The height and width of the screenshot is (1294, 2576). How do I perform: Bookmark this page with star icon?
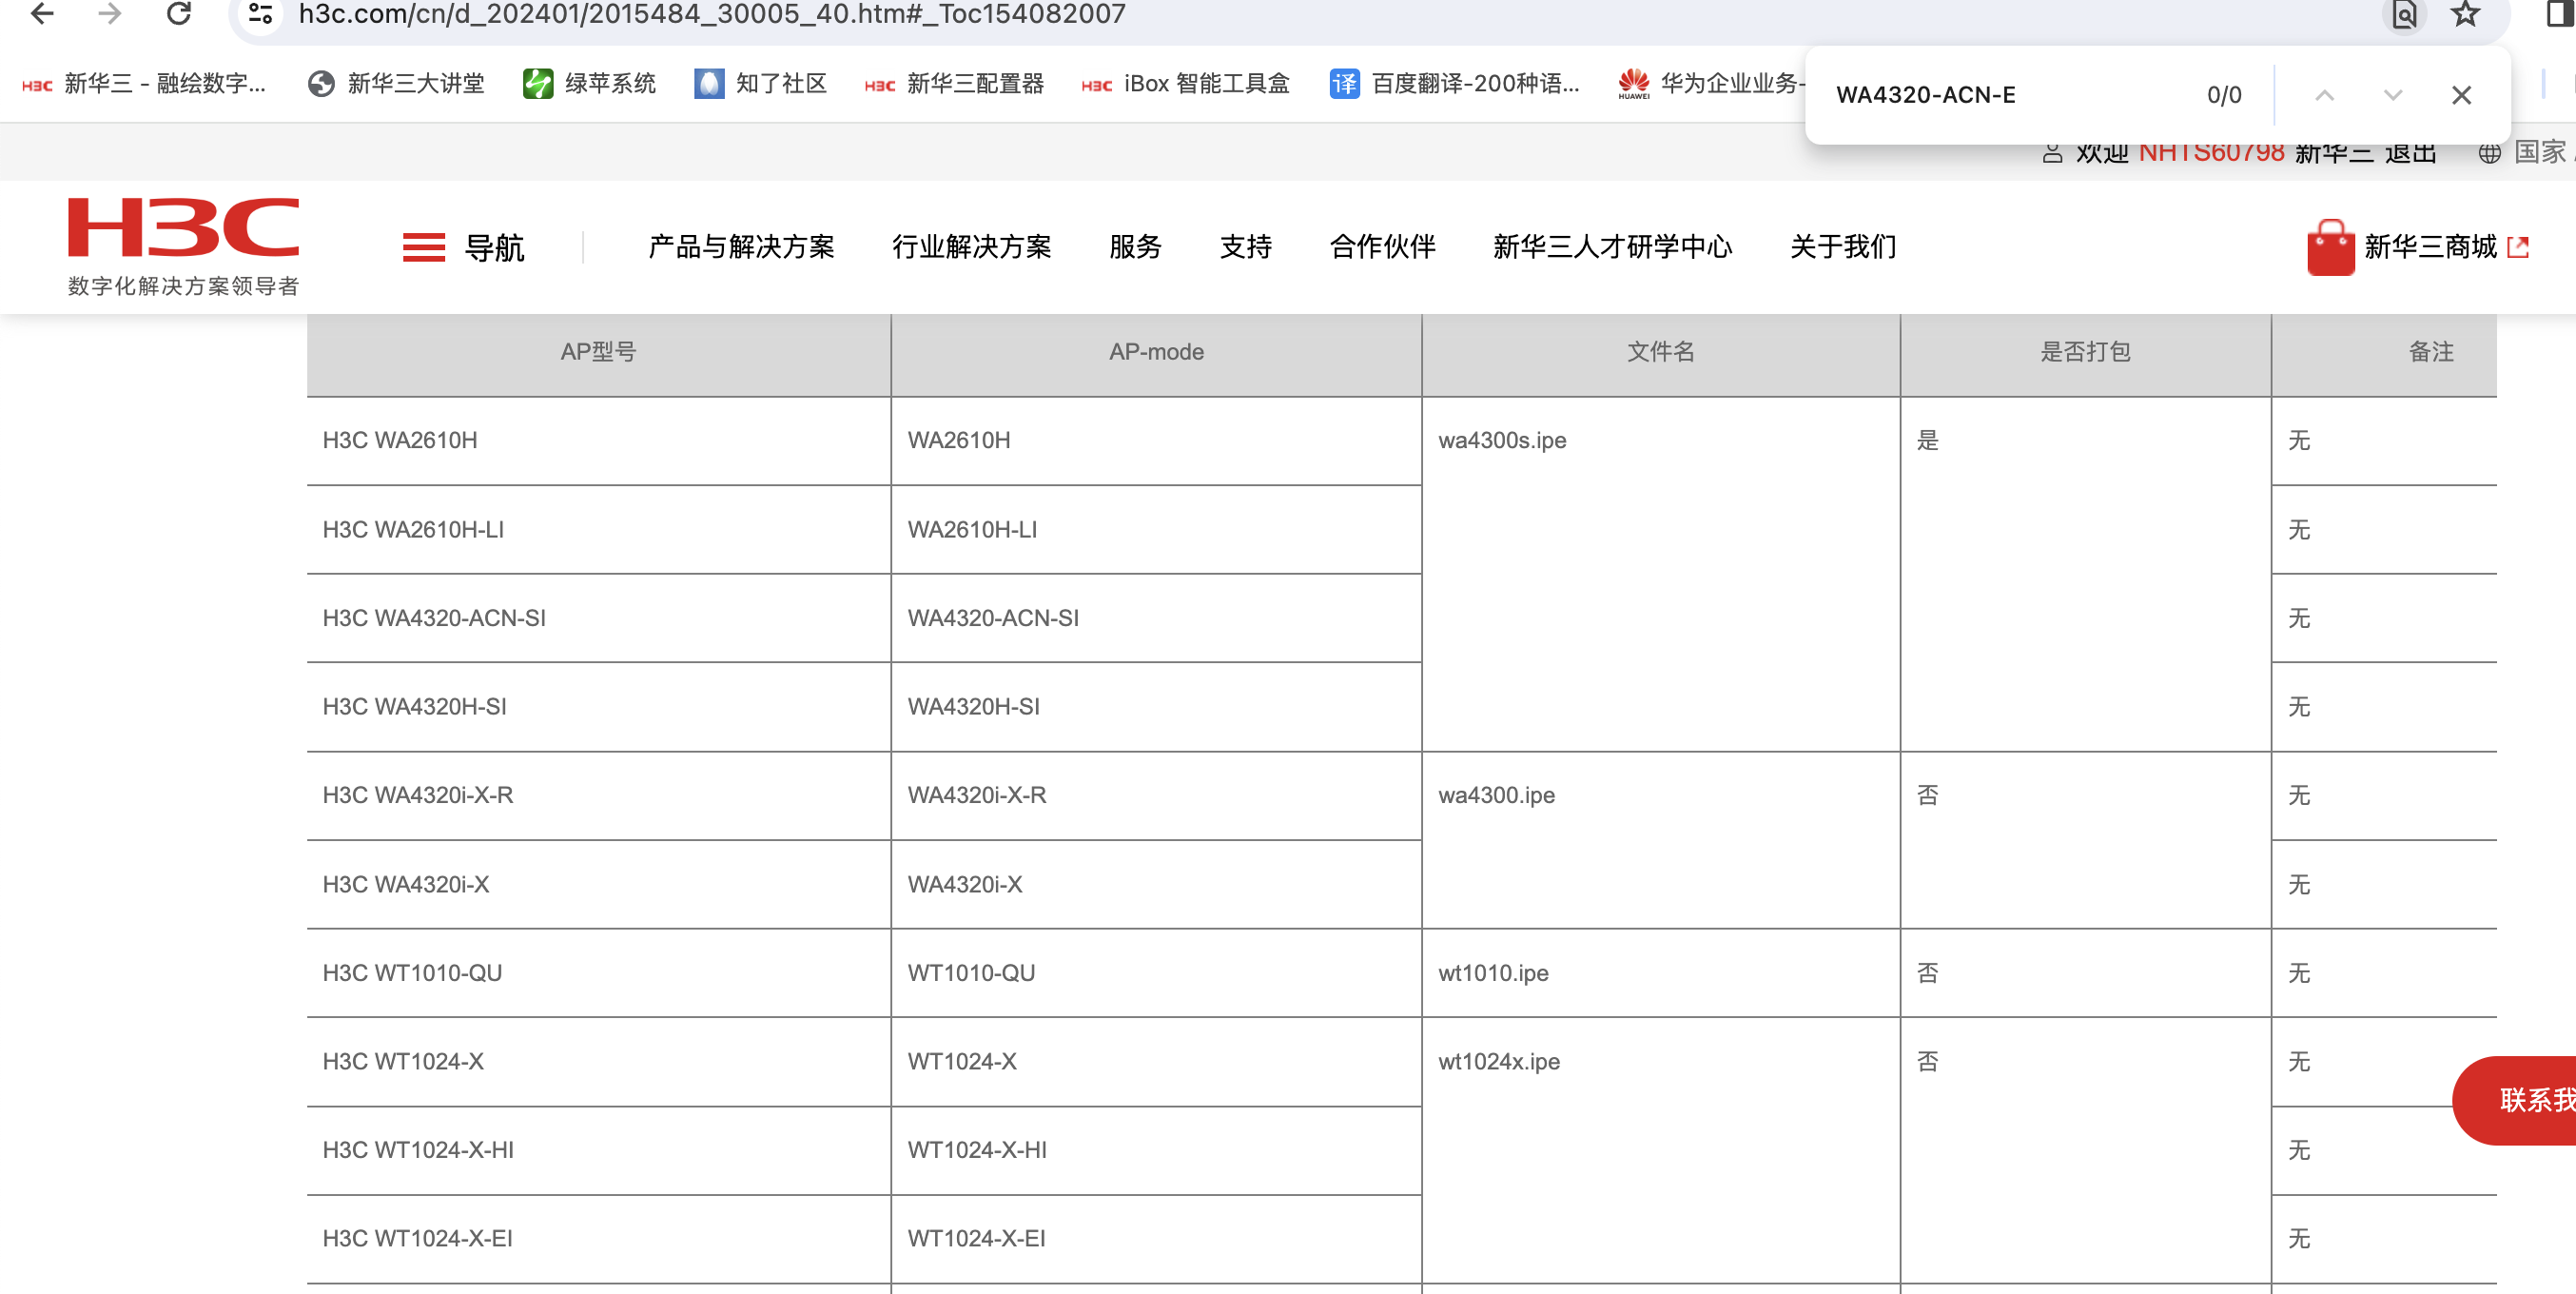(2464, 14)
